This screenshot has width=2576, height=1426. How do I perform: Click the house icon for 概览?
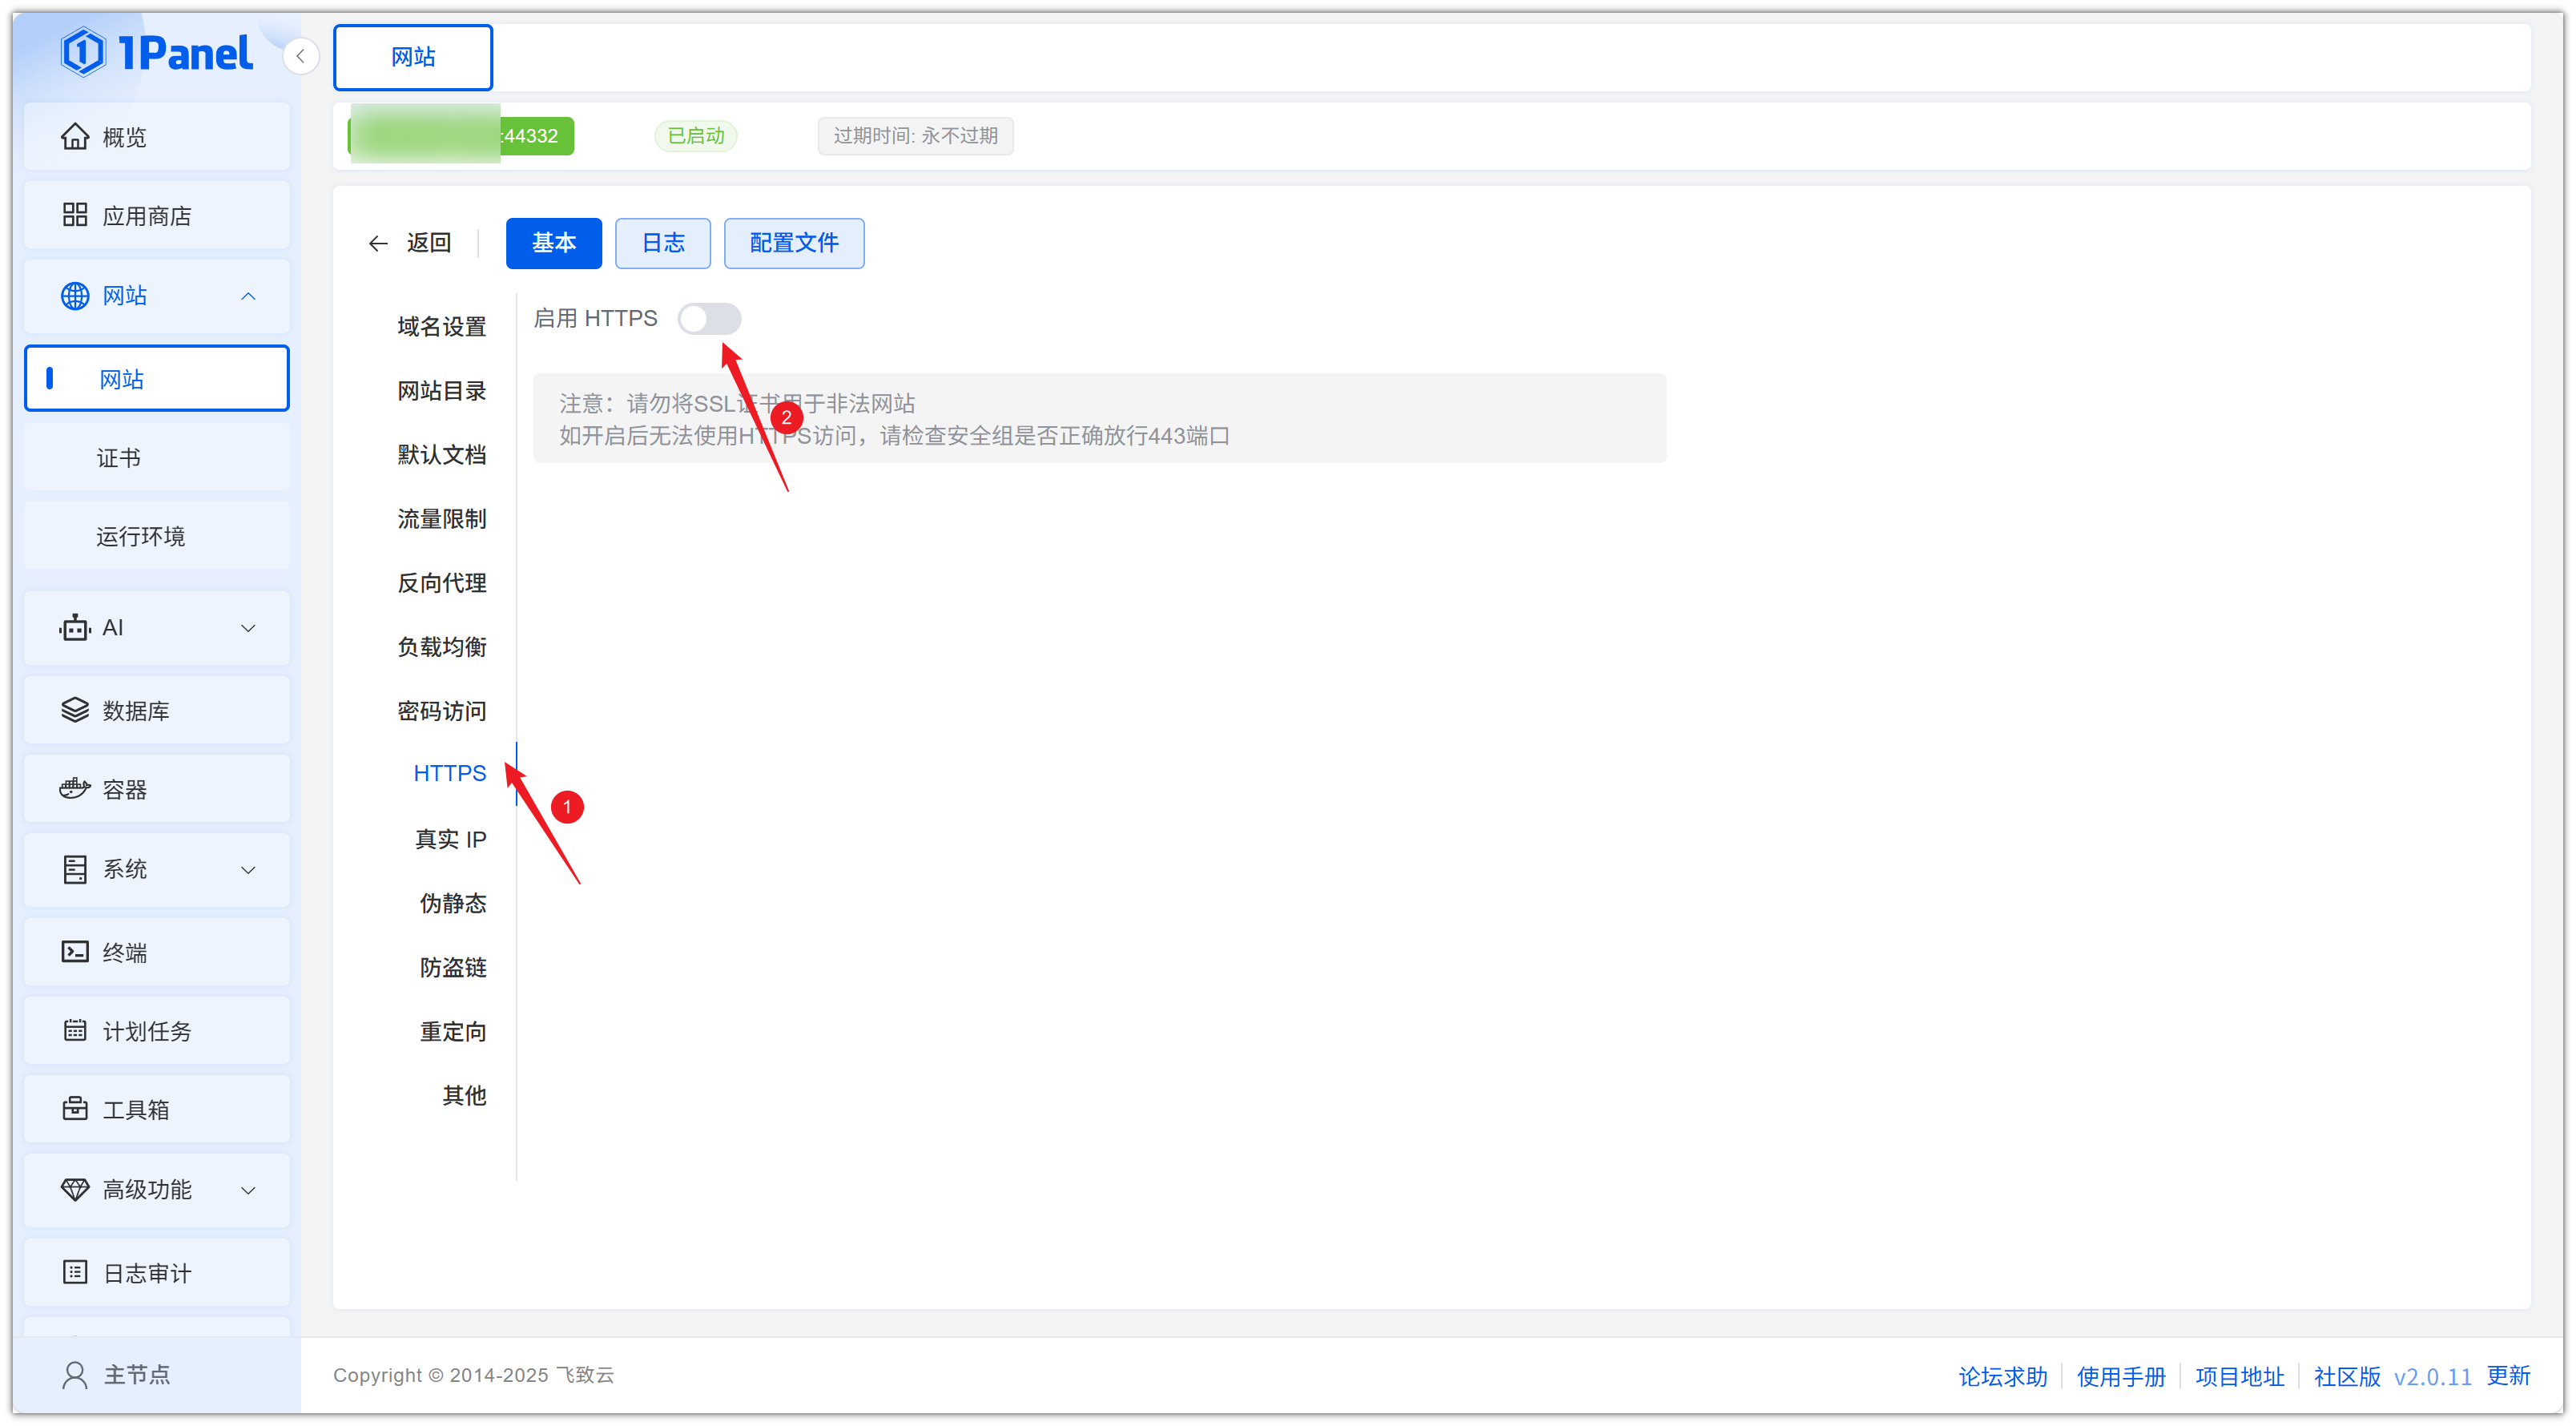[x=74, y=136]
